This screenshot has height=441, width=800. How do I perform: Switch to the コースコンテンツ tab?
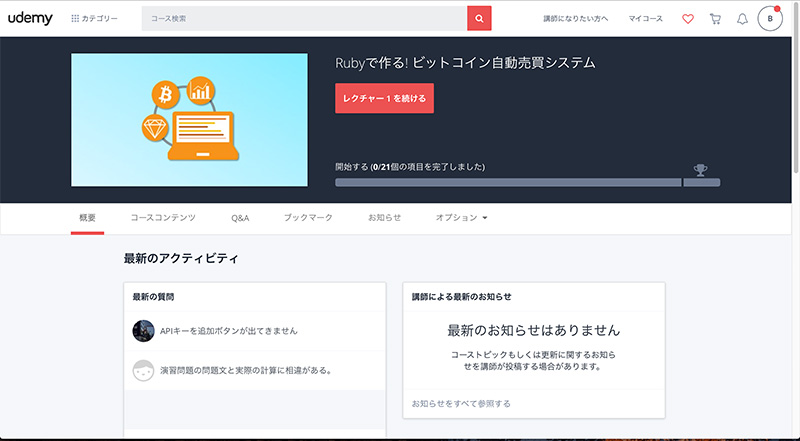(x=163, y=218)
